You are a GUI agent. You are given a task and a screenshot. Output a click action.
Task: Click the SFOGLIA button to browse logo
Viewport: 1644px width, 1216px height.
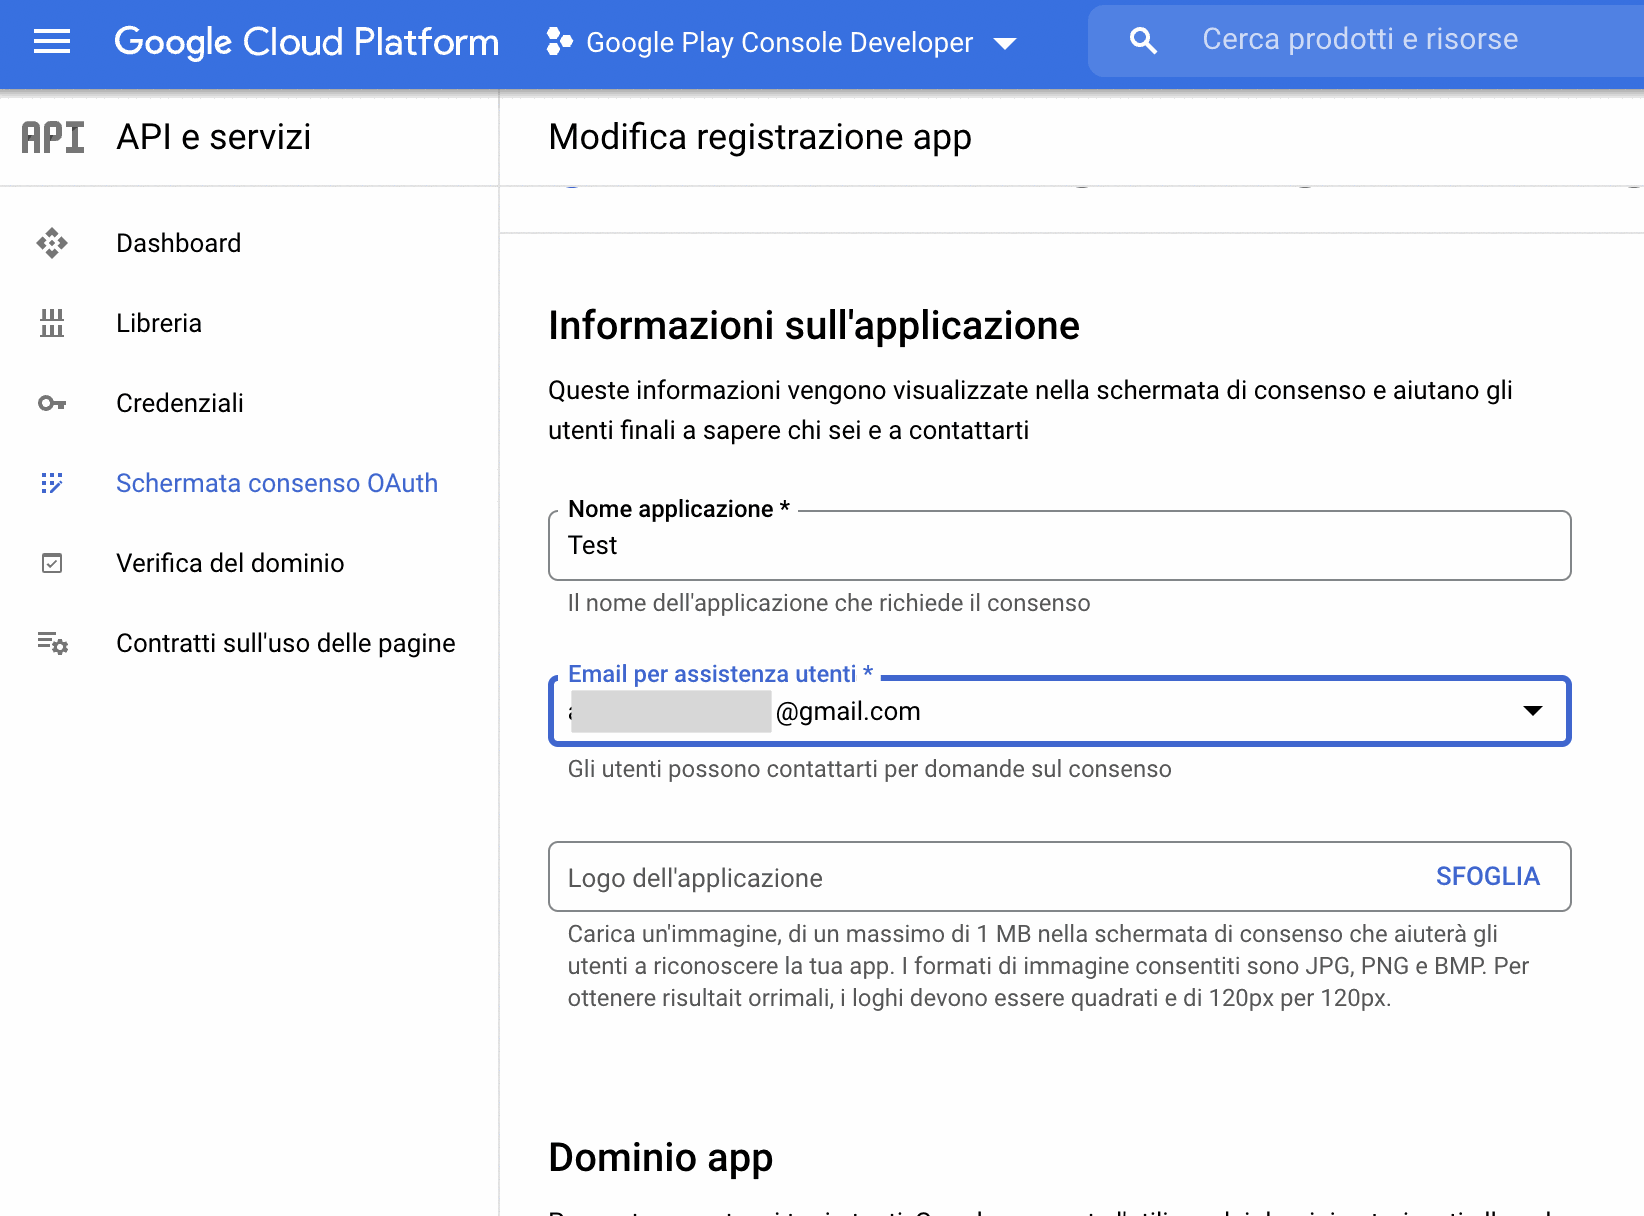click(1487, 876)
